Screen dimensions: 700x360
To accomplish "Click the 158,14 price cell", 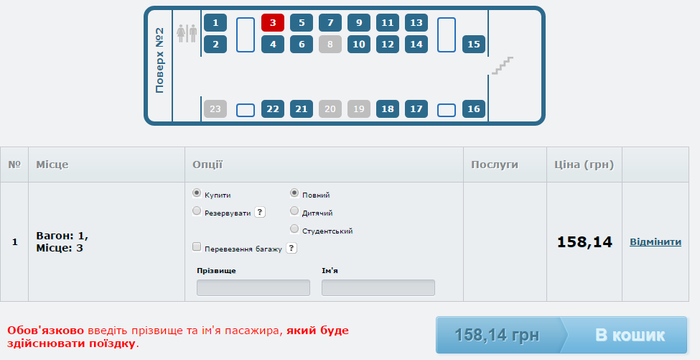I will pos(584,242).
